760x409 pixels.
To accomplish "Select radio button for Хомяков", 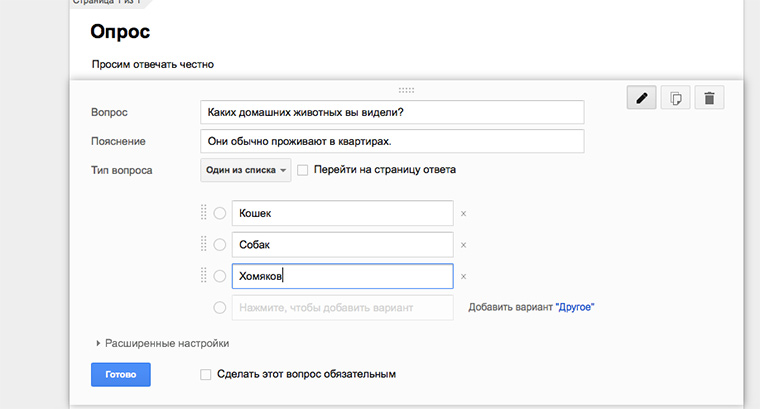I will point(220,276).
